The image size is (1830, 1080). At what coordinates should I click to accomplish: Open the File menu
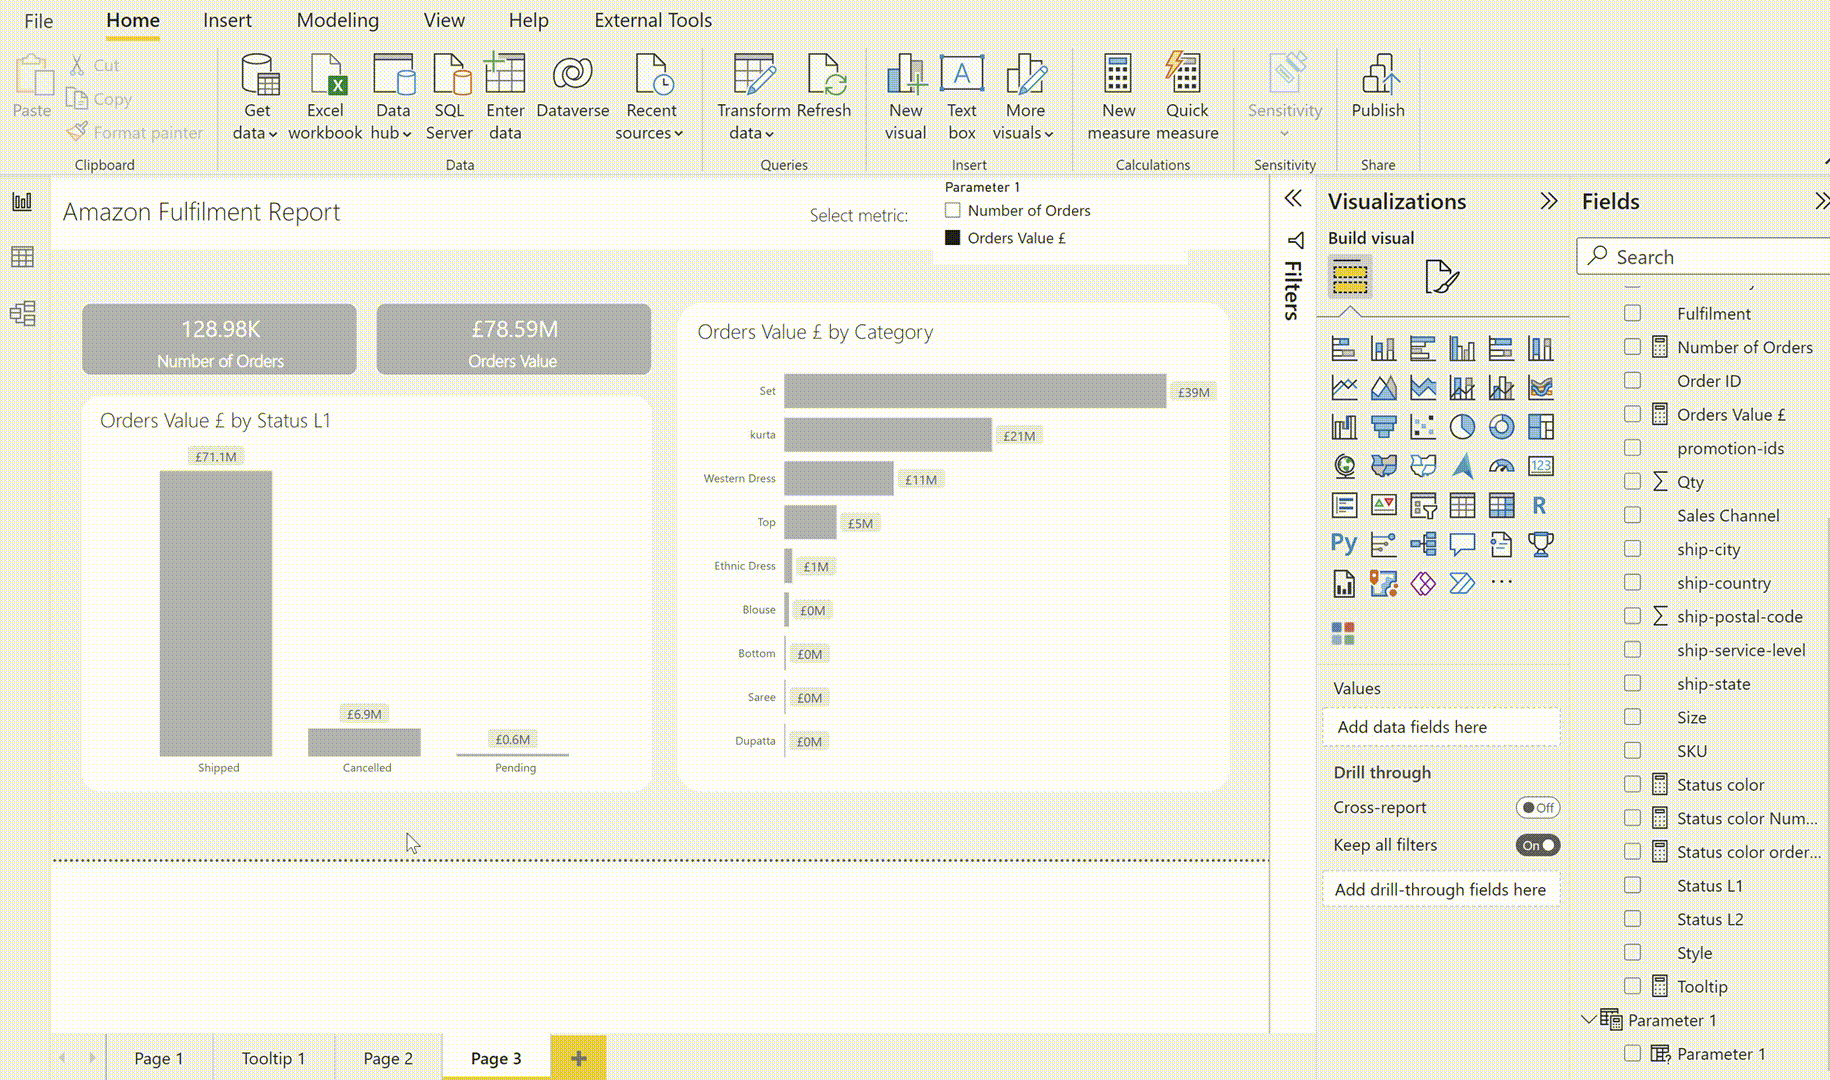(38, 20)
